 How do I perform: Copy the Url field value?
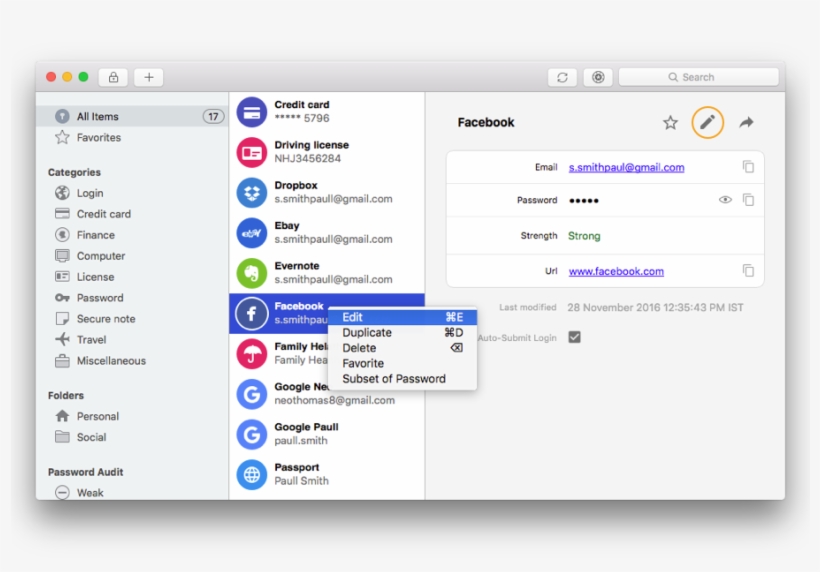click(x=748, y=271)
